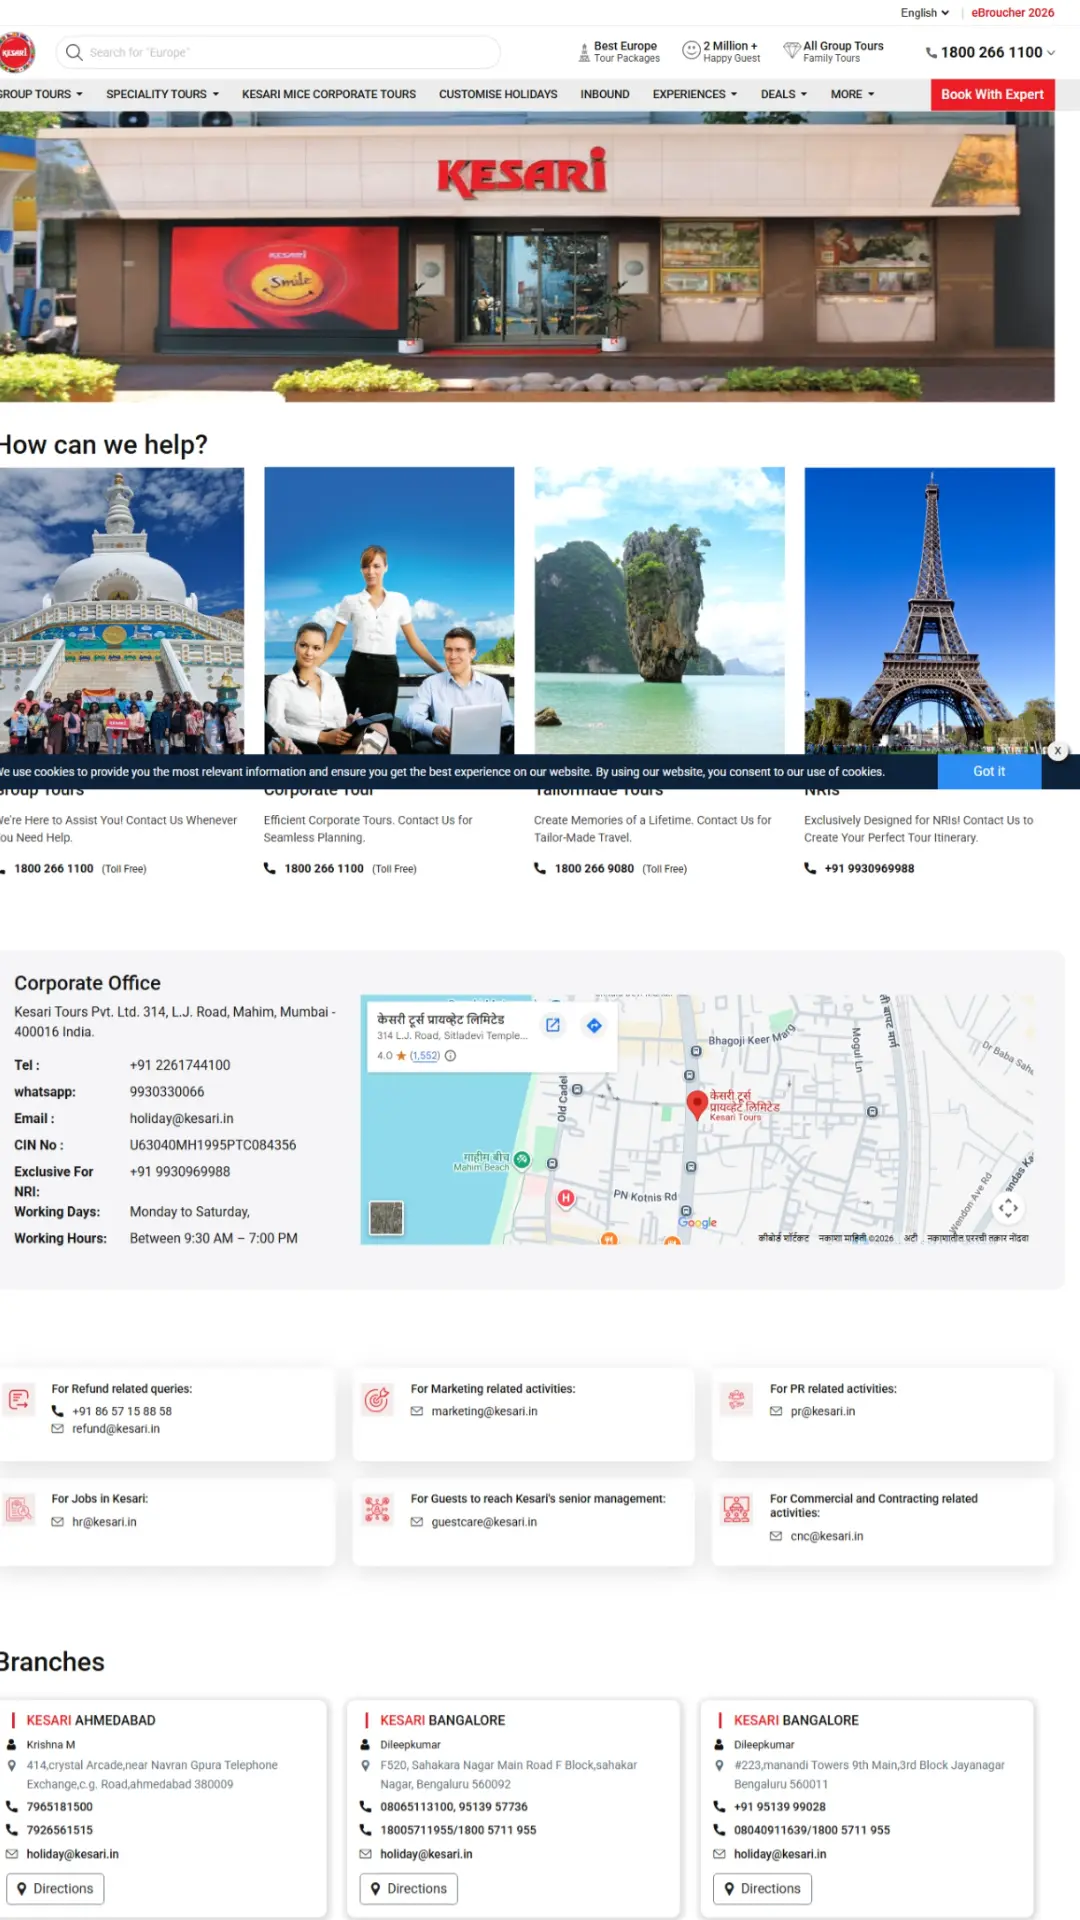
Task: Click the Kesari storefront banner image
Action: coord(527,257)
